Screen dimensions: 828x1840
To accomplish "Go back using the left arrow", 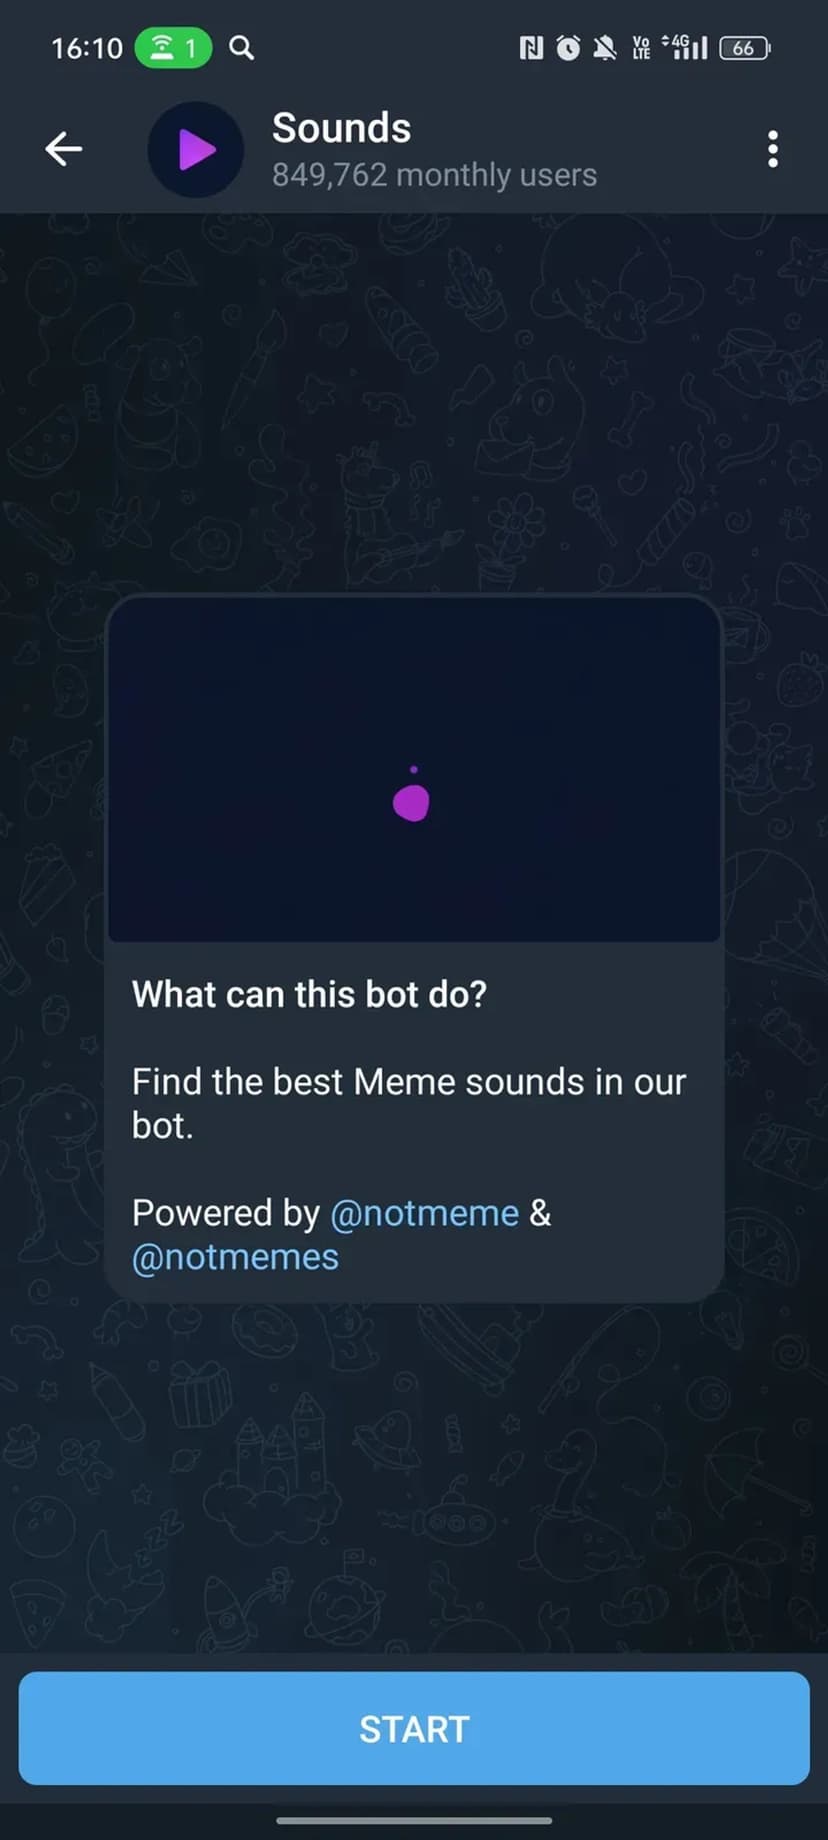I will (x=63, y=149).
